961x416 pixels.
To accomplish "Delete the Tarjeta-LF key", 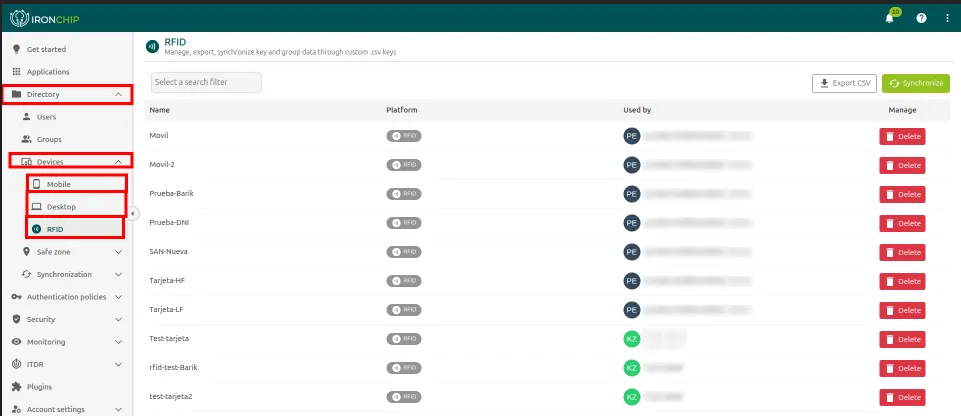I will pyautogui.click(x=902, y=310).
